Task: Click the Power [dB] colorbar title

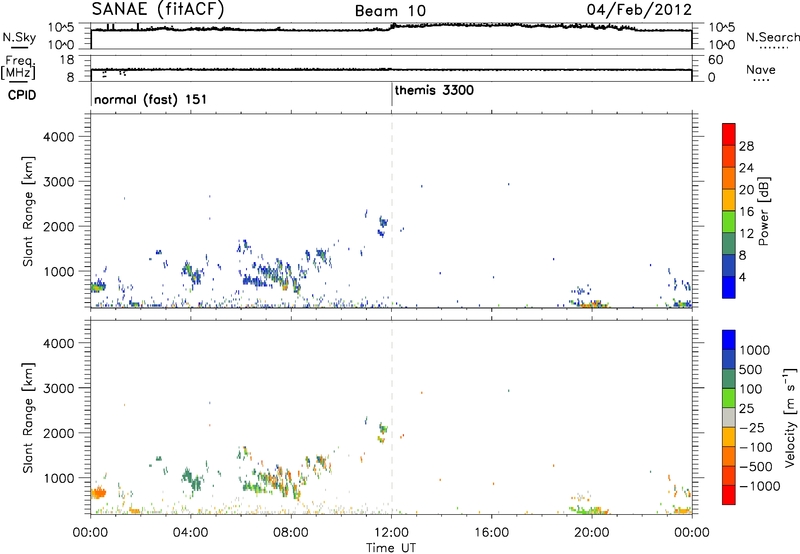Action: (764, 211)
